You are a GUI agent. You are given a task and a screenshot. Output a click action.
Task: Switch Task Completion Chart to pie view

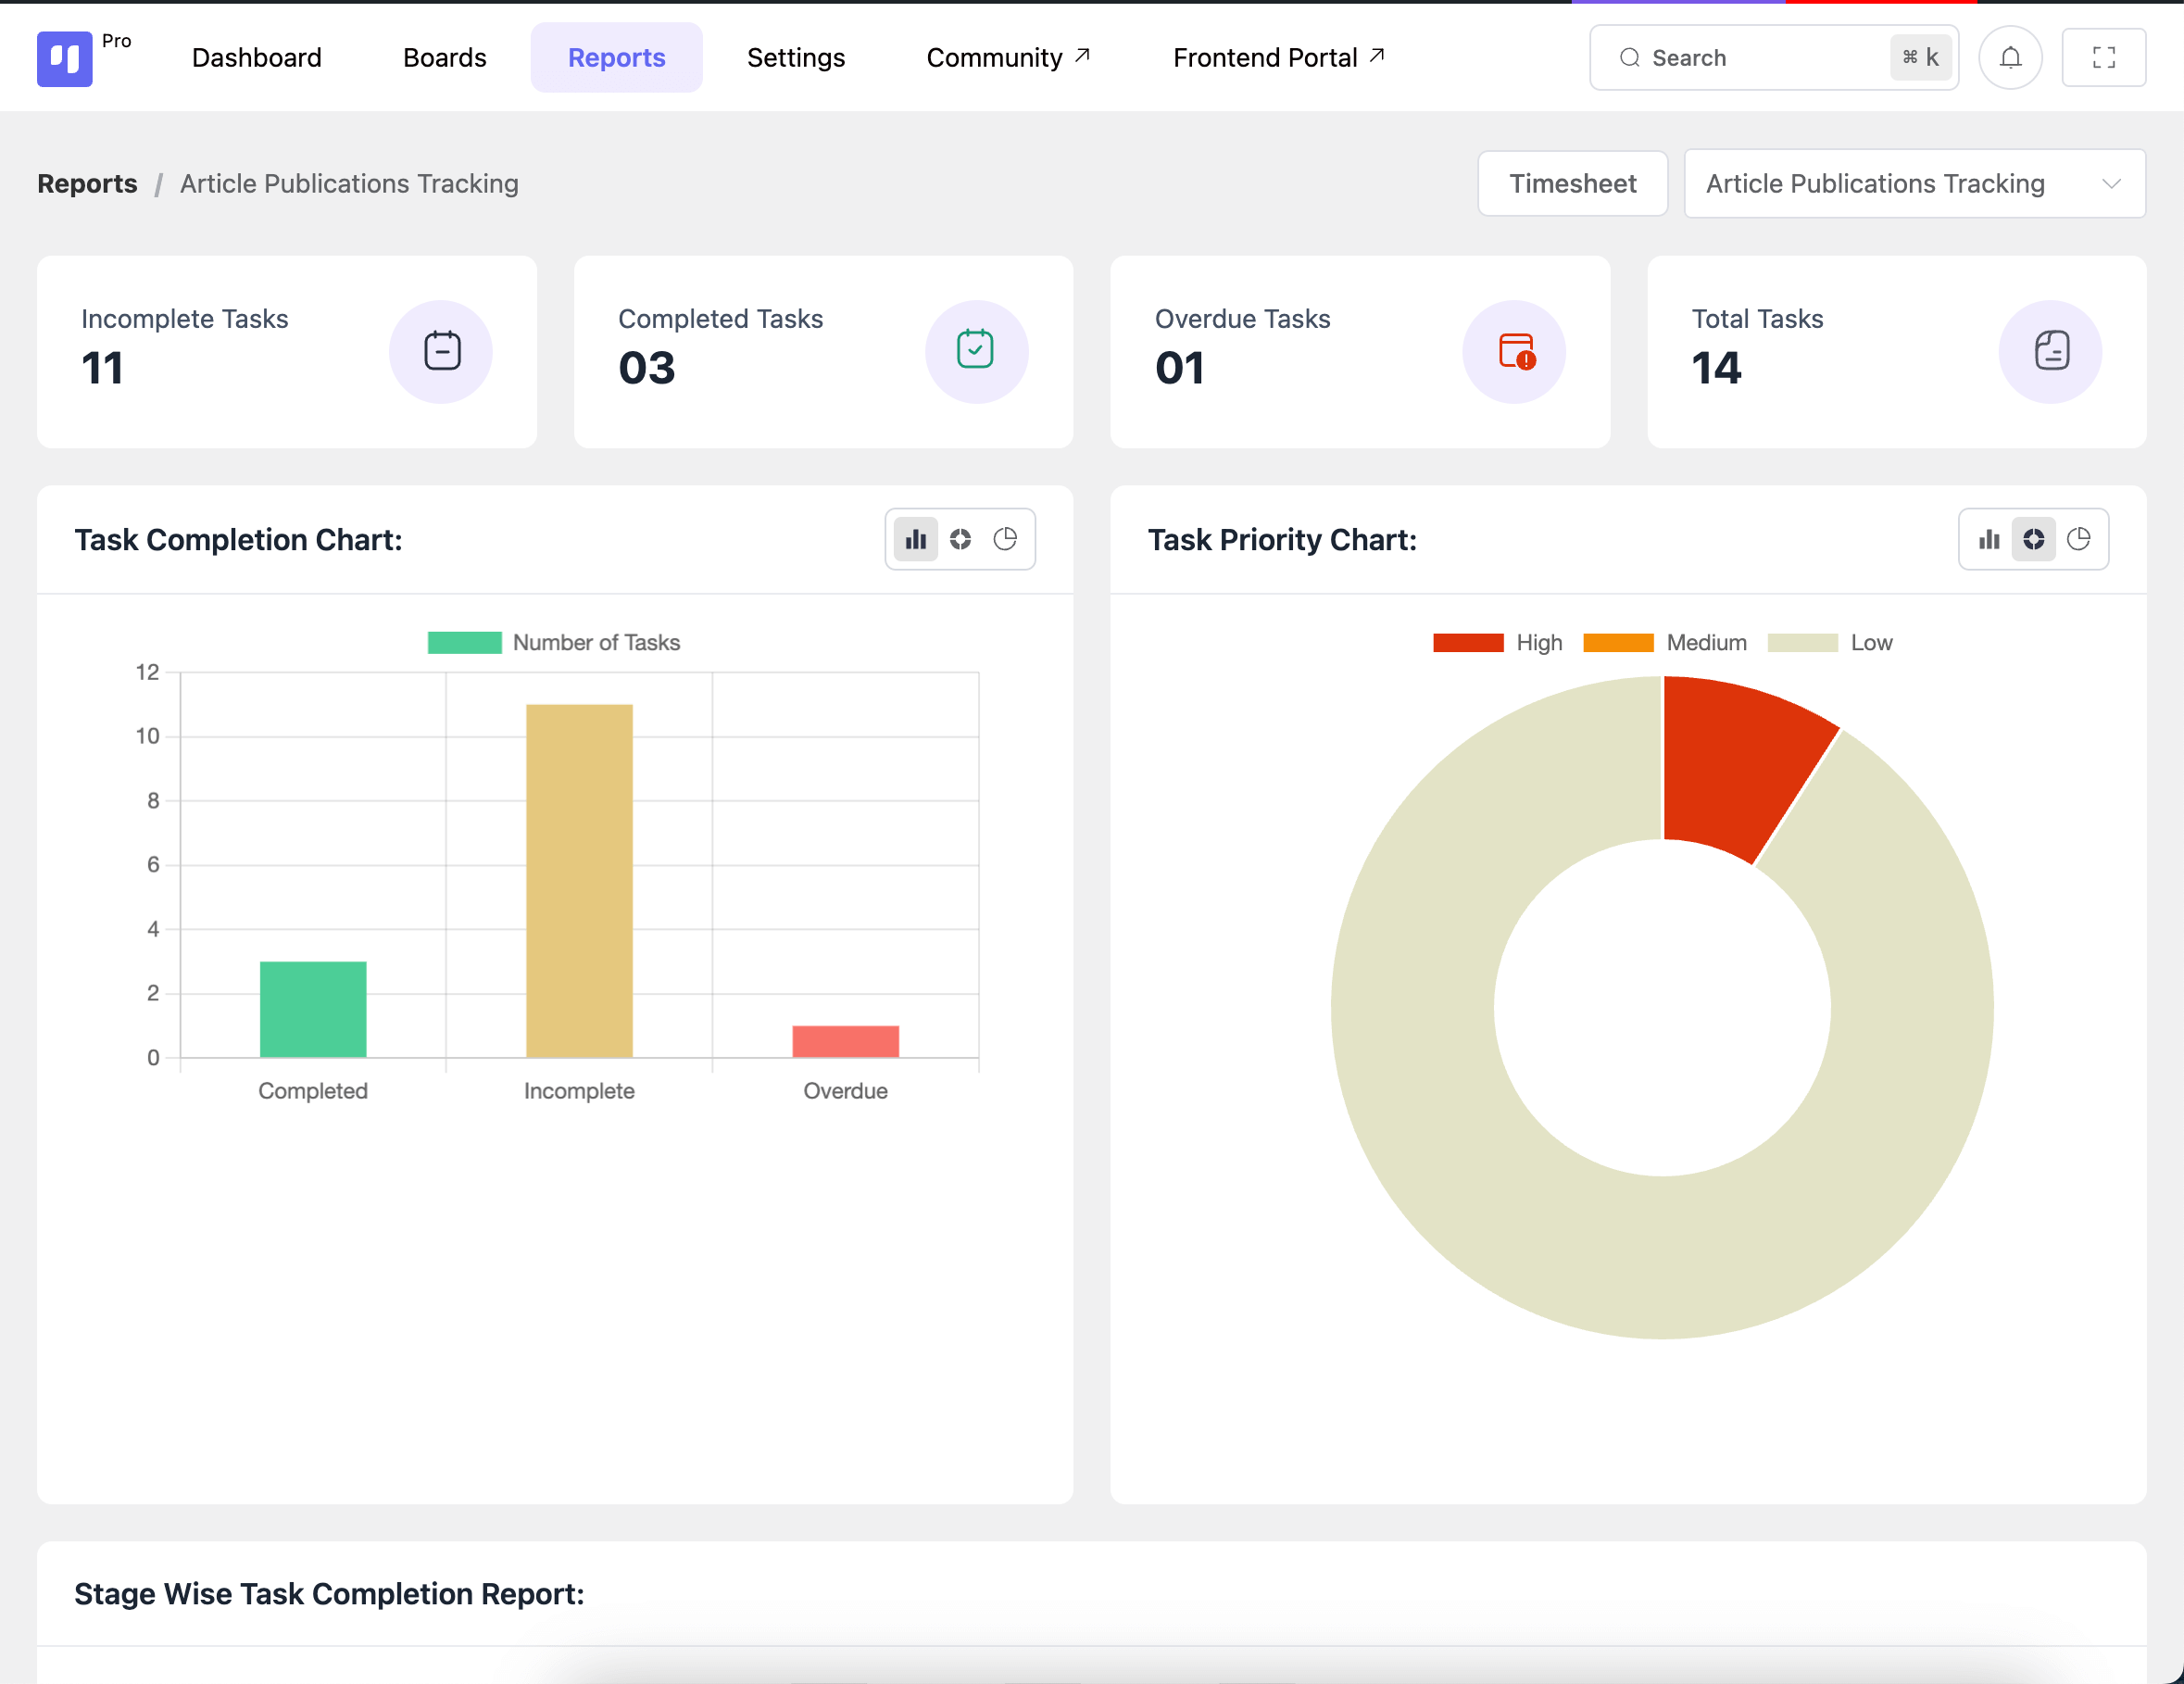pyautogui.click(x=1005, y=540)
